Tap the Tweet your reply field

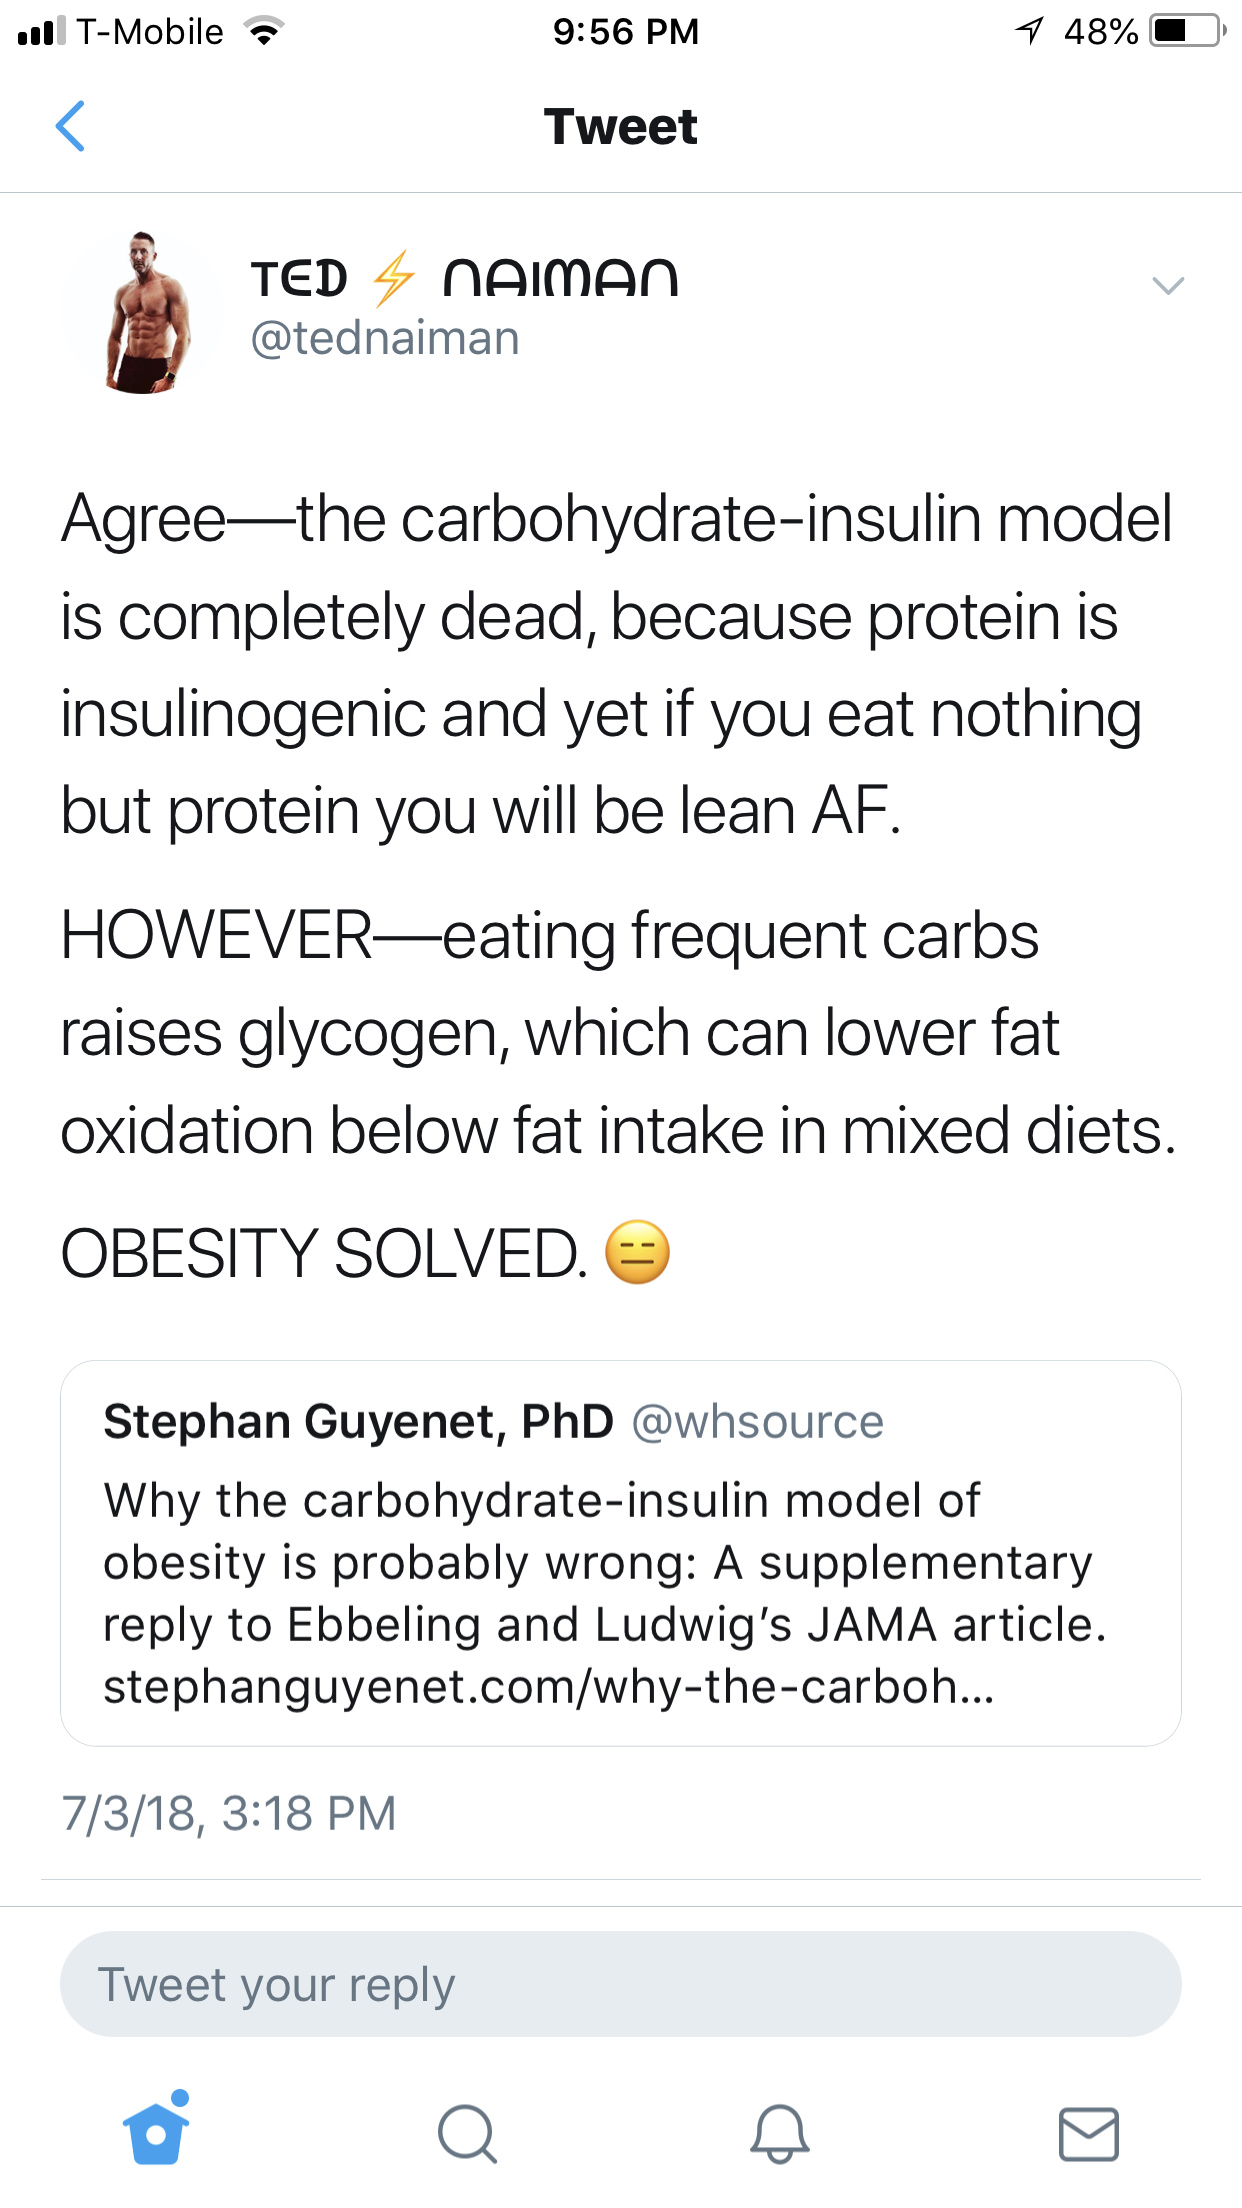(621, 1984)
